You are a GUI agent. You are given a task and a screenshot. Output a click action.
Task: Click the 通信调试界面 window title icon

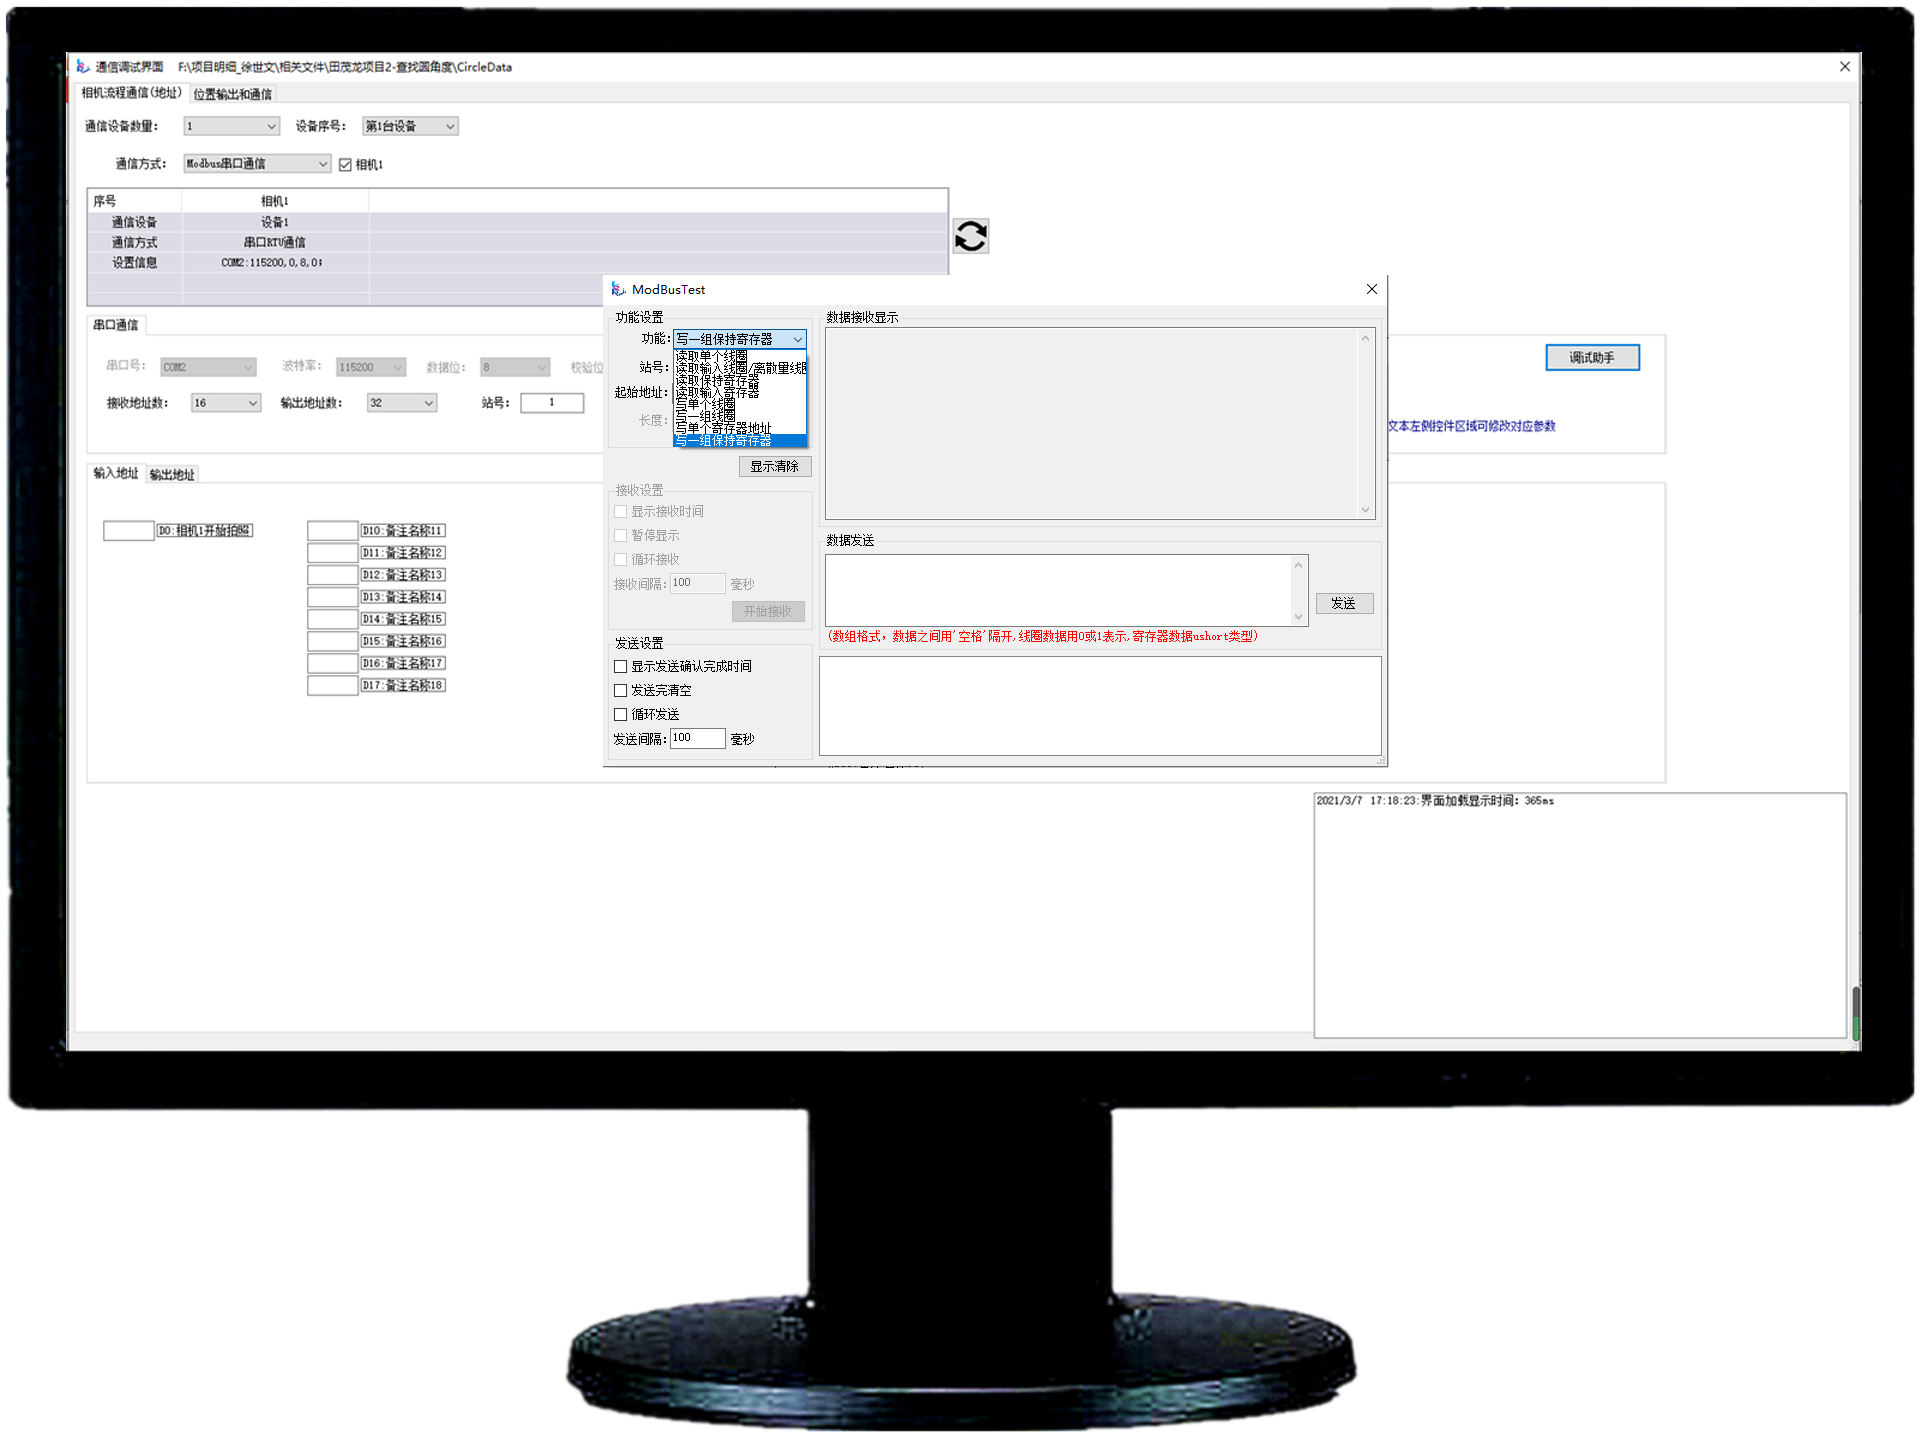83,67
